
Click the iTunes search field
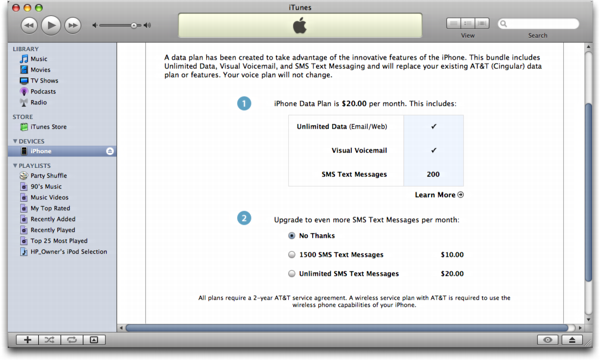538,24
